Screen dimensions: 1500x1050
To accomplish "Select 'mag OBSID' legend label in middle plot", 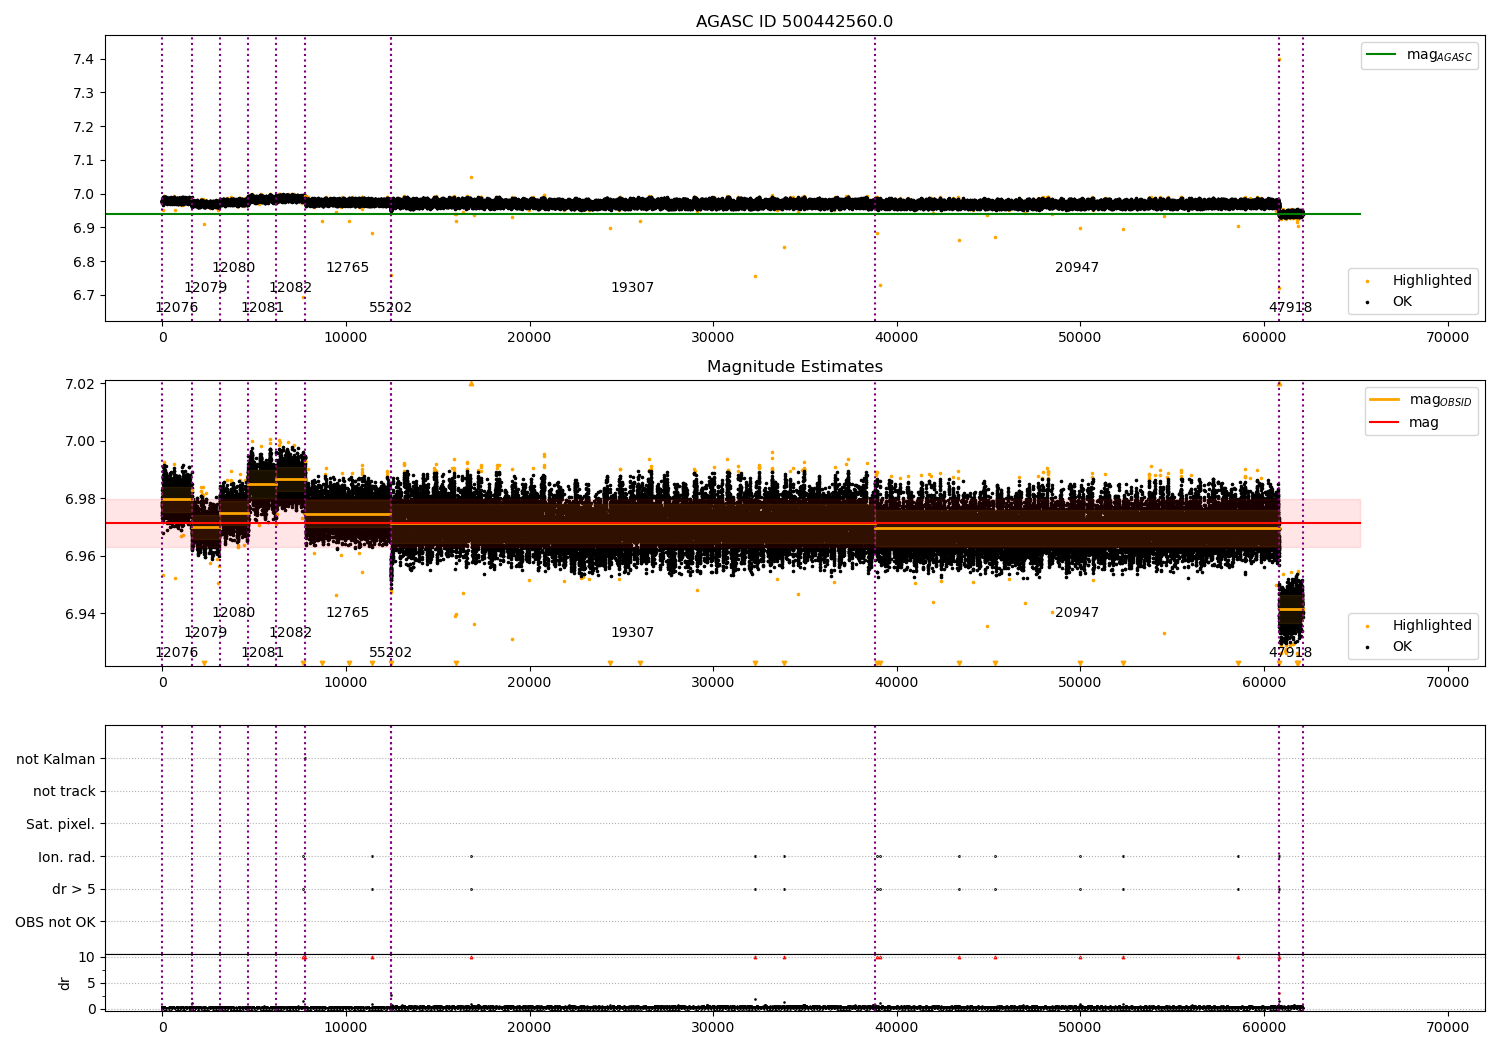I will pyautogui.click(x=1441, y=401).
